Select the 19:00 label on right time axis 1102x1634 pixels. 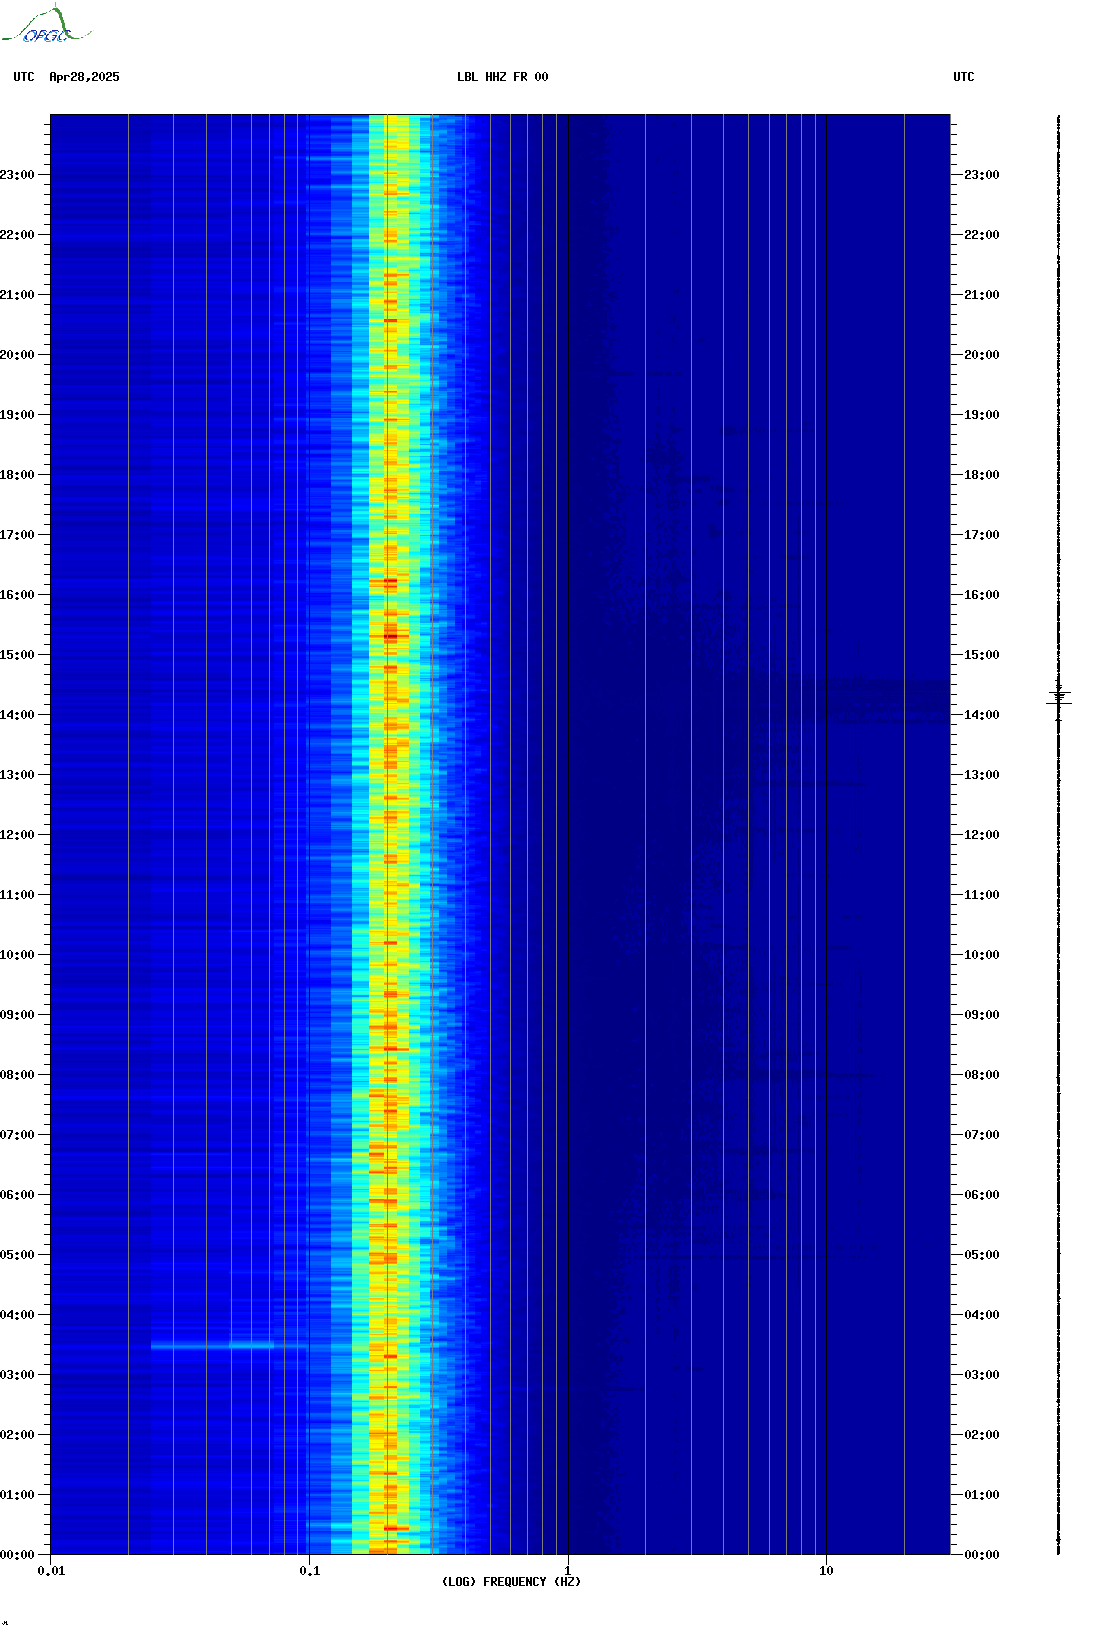coord(981,415)
